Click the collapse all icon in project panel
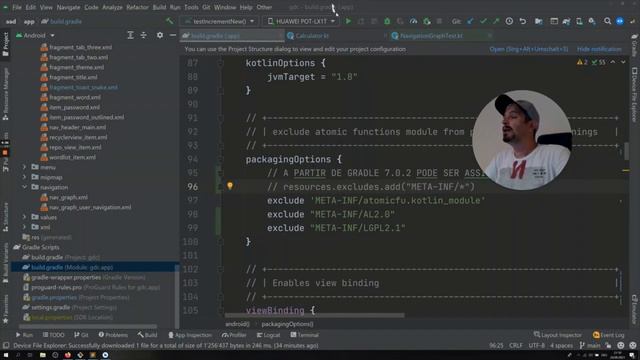The width and height of the screenshot is (640, 360). tap(143, 36)
